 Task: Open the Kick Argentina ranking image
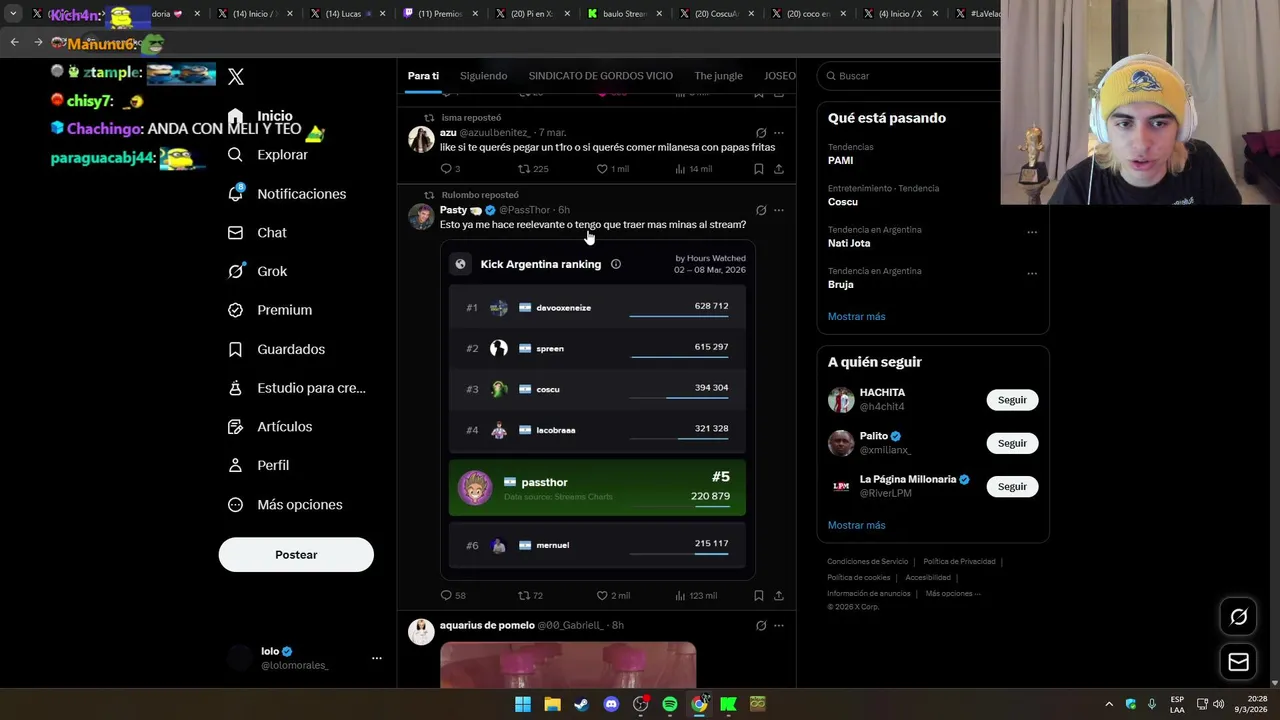pyautogui.click(x=597, y=410)
